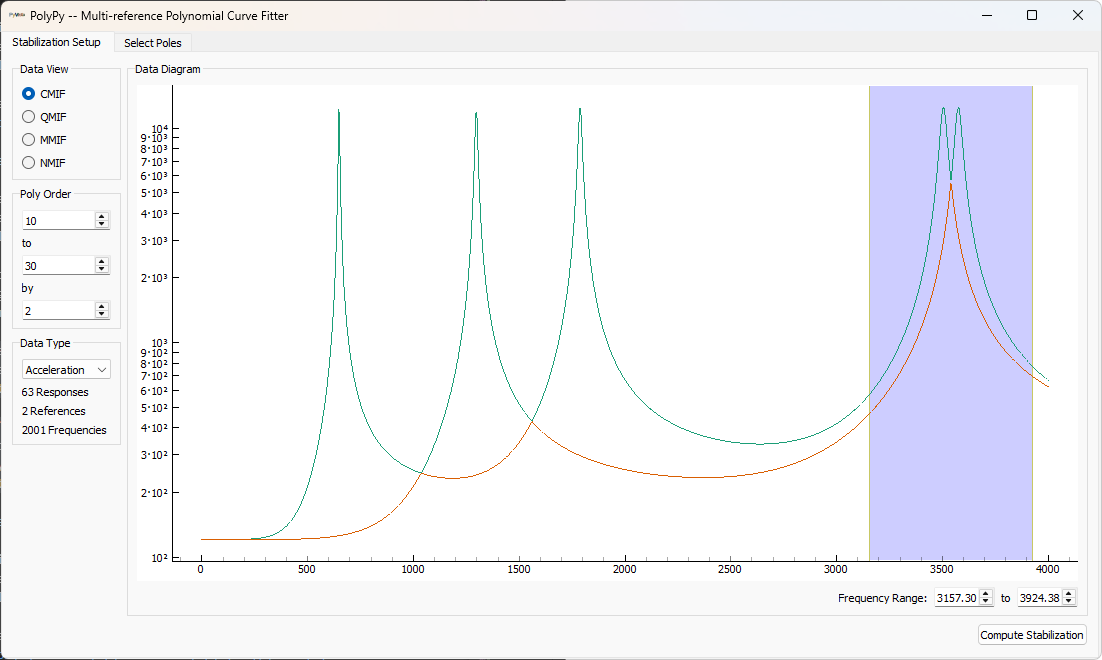
Task: Maximize the PolyPy window
Action: click(1032, 15)
